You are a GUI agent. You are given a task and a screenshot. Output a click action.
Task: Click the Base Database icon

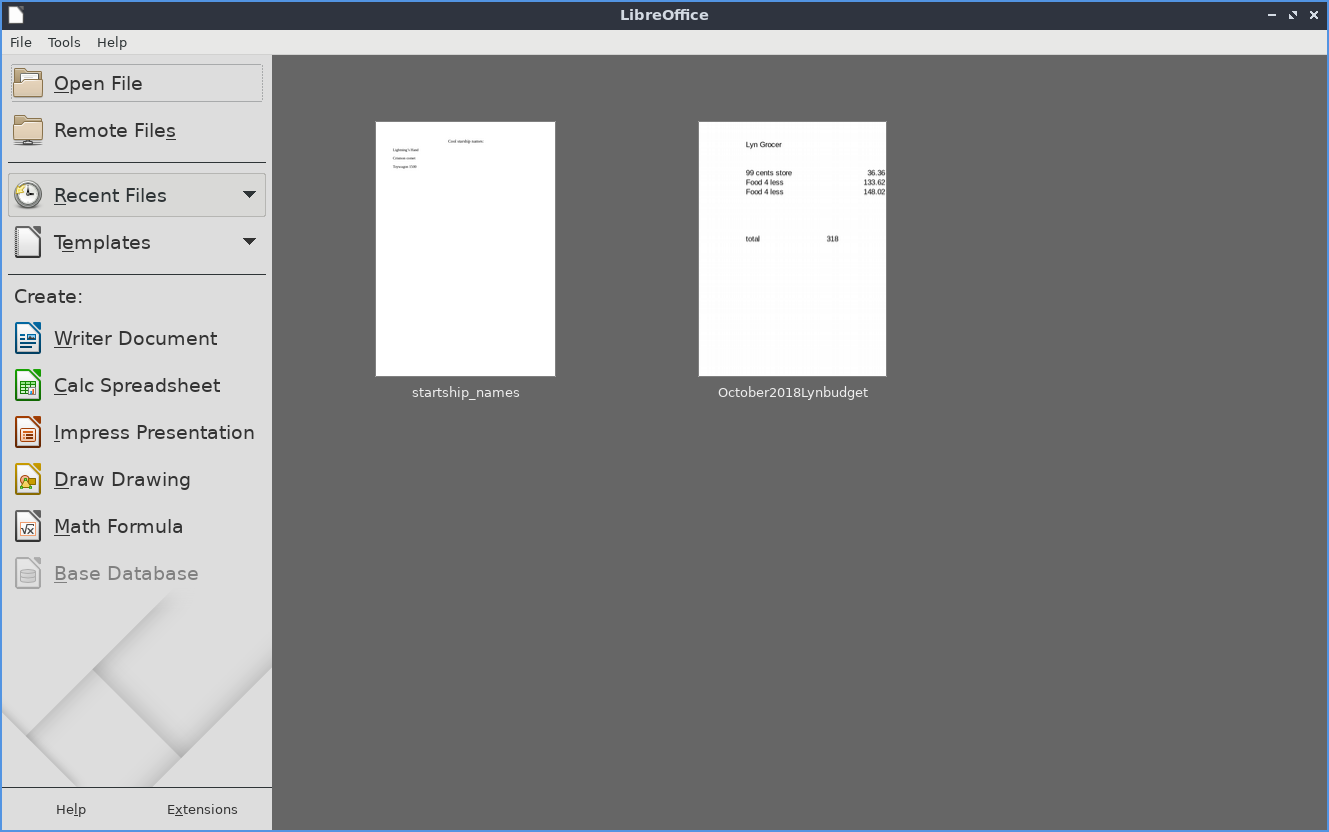pyautogui.click(x=28, y=573)
